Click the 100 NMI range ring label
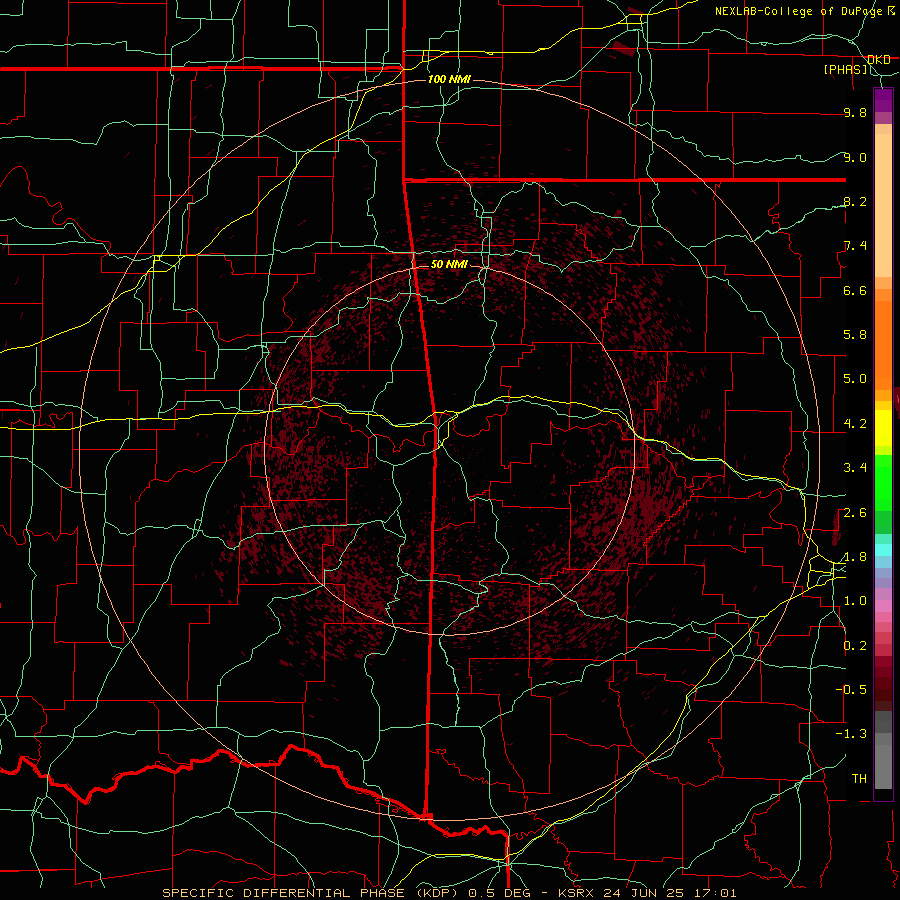This screenshot has height=900, width=900. (x=449, y=79)
